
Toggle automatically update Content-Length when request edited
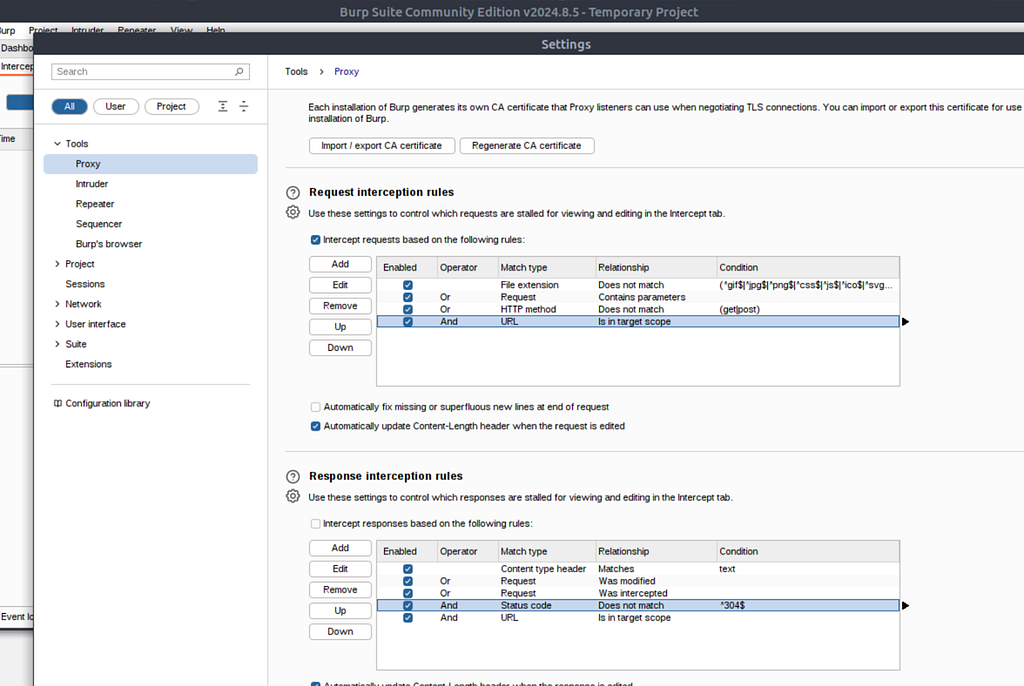[x=315, y=426]
